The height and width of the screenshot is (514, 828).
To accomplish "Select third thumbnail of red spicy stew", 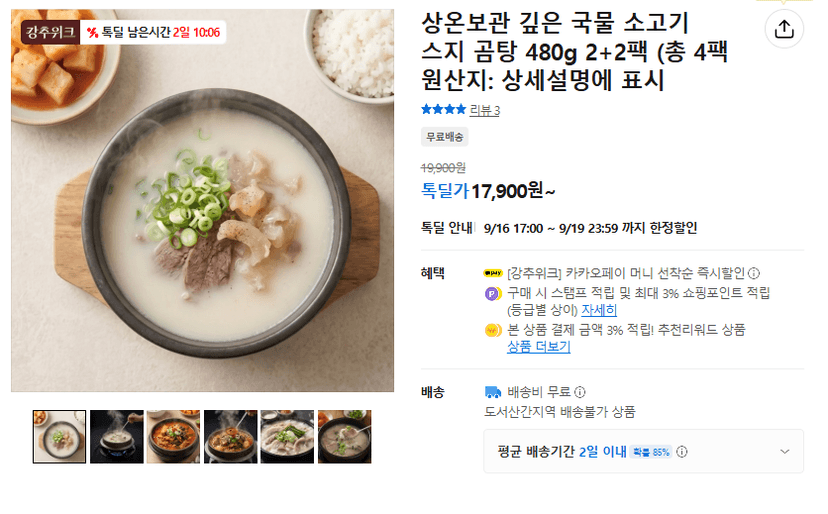I will (173, 437).
